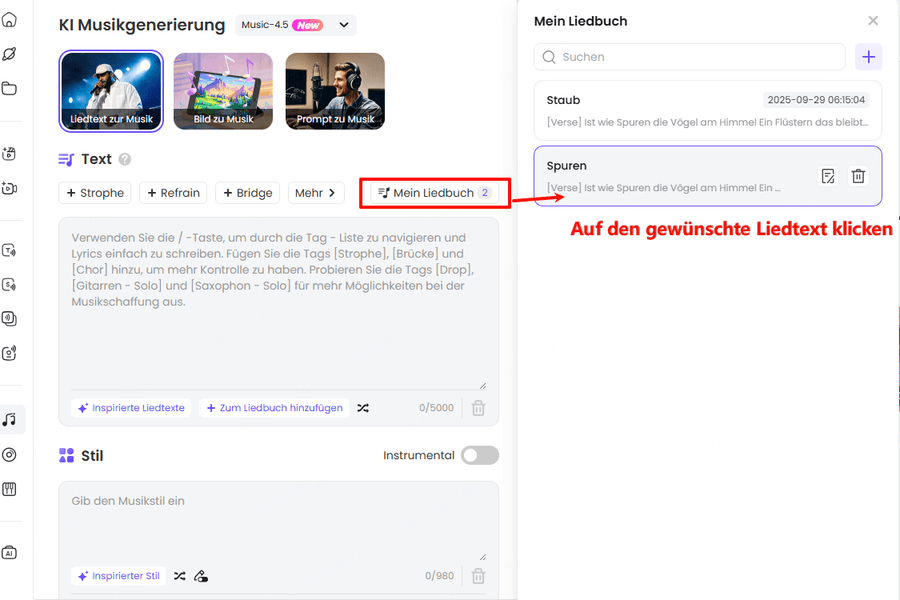Shuffle the music style with random icon
900x600 pixels.
coord(180,576)
